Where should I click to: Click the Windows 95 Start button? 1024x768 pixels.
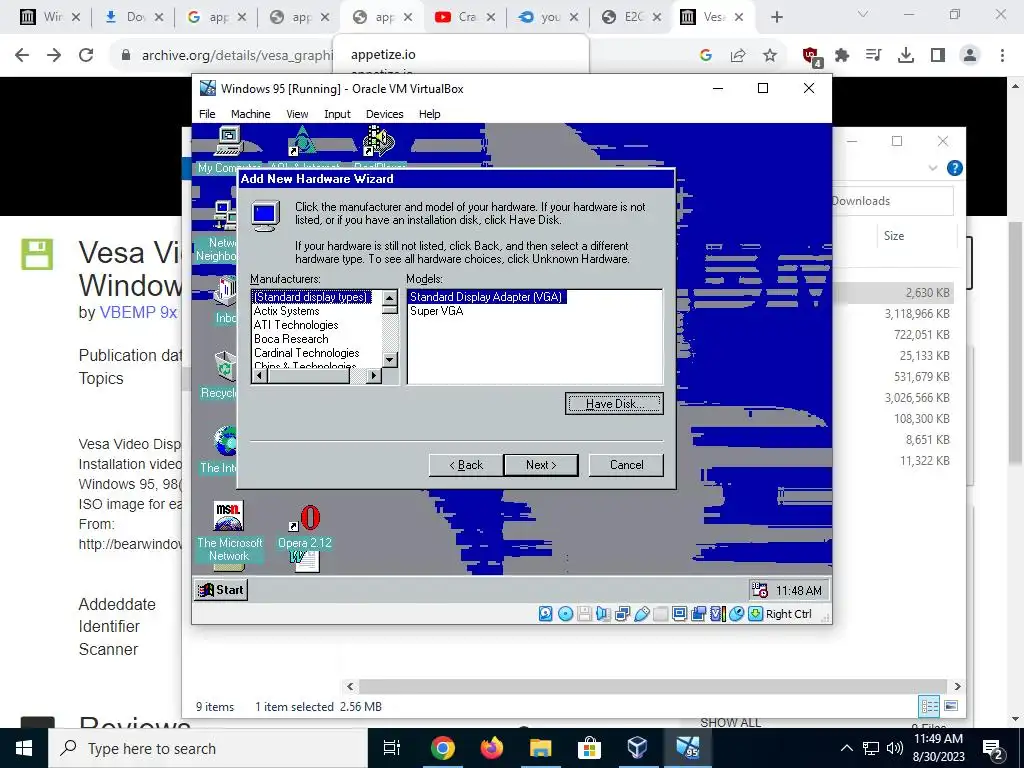[221, 590]
